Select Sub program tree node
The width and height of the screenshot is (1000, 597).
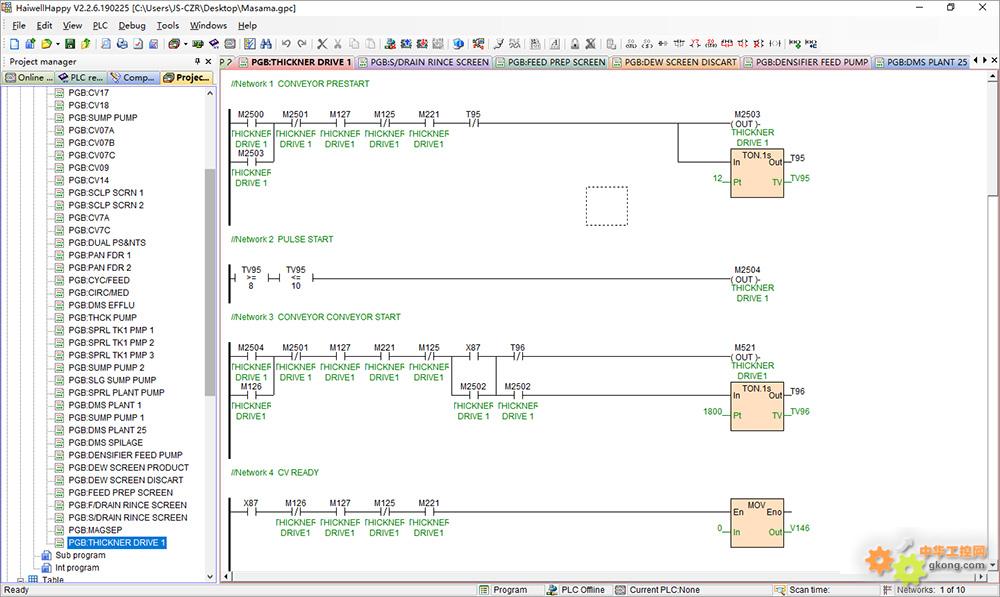click(80, 555)
